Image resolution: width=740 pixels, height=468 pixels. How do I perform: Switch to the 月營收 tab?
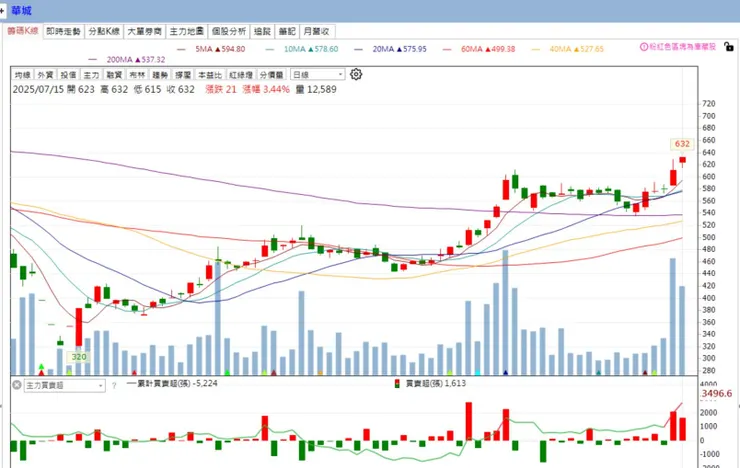317,31
